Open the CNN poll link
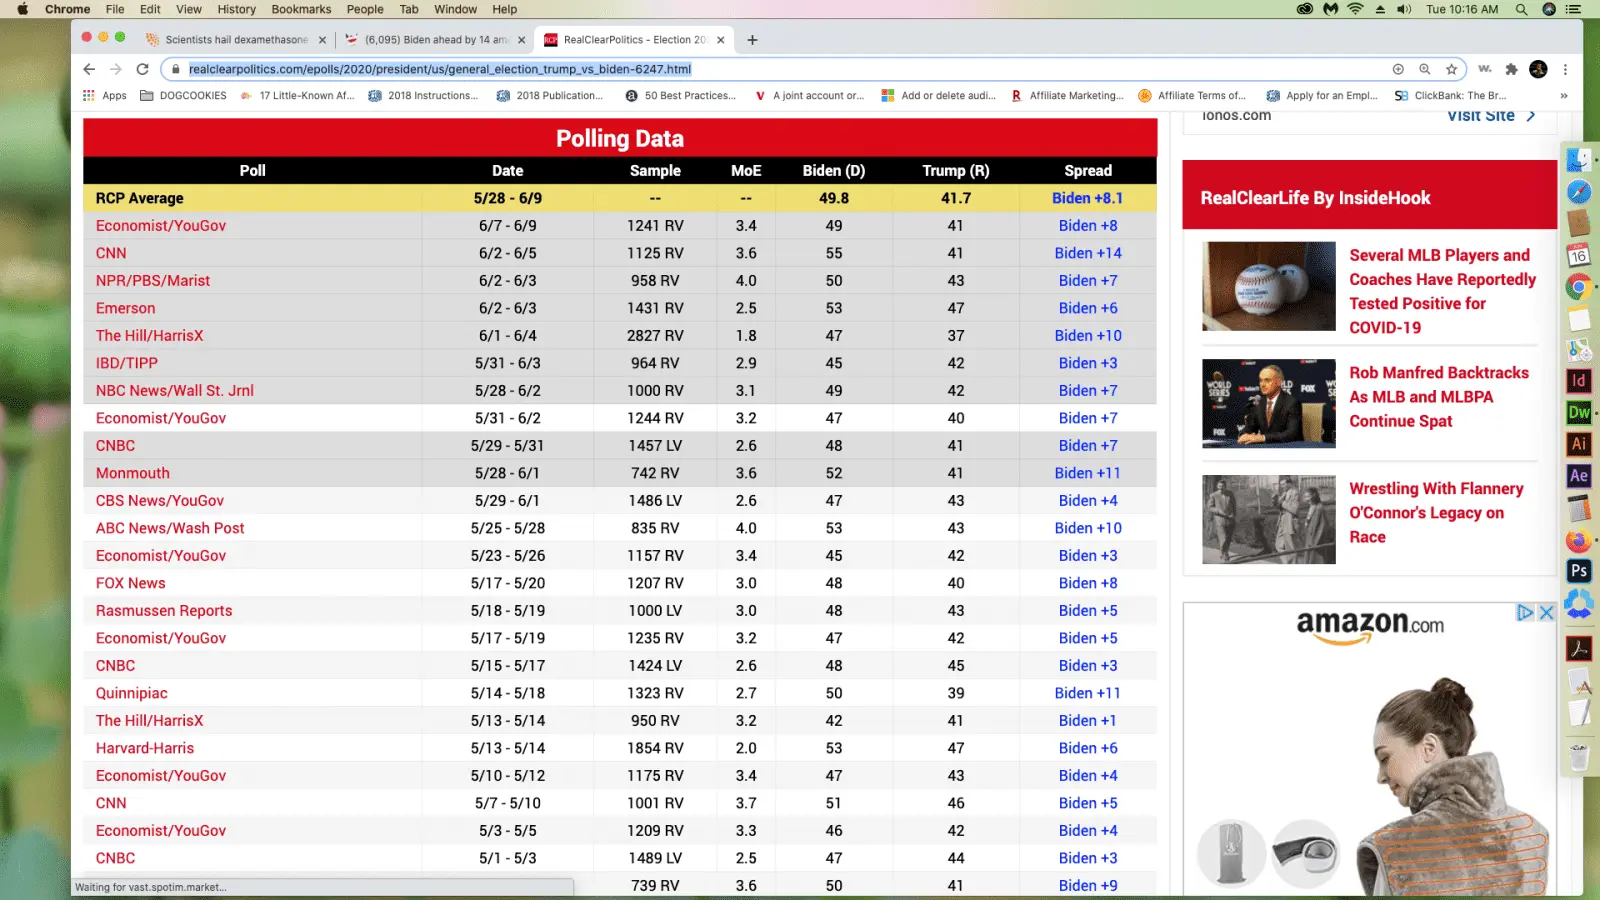 (110, 253)
